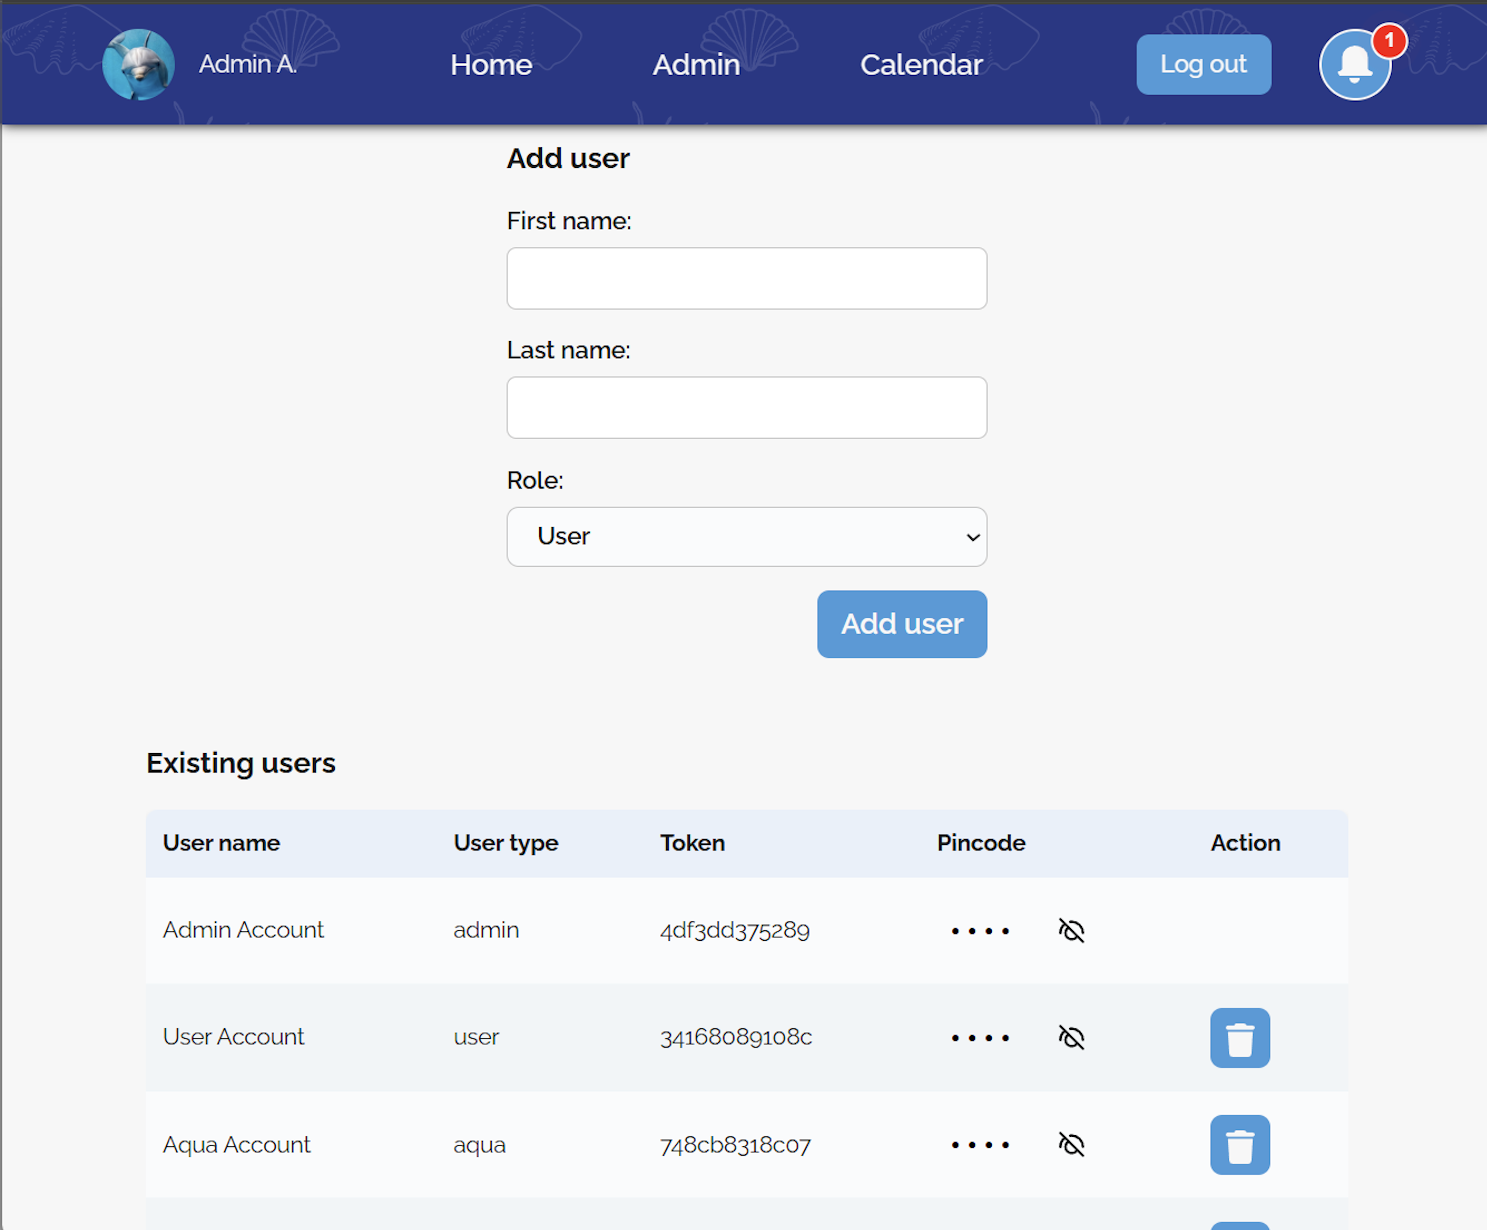
Task: Delete the User Account row
Action: coord(1239,1038)
